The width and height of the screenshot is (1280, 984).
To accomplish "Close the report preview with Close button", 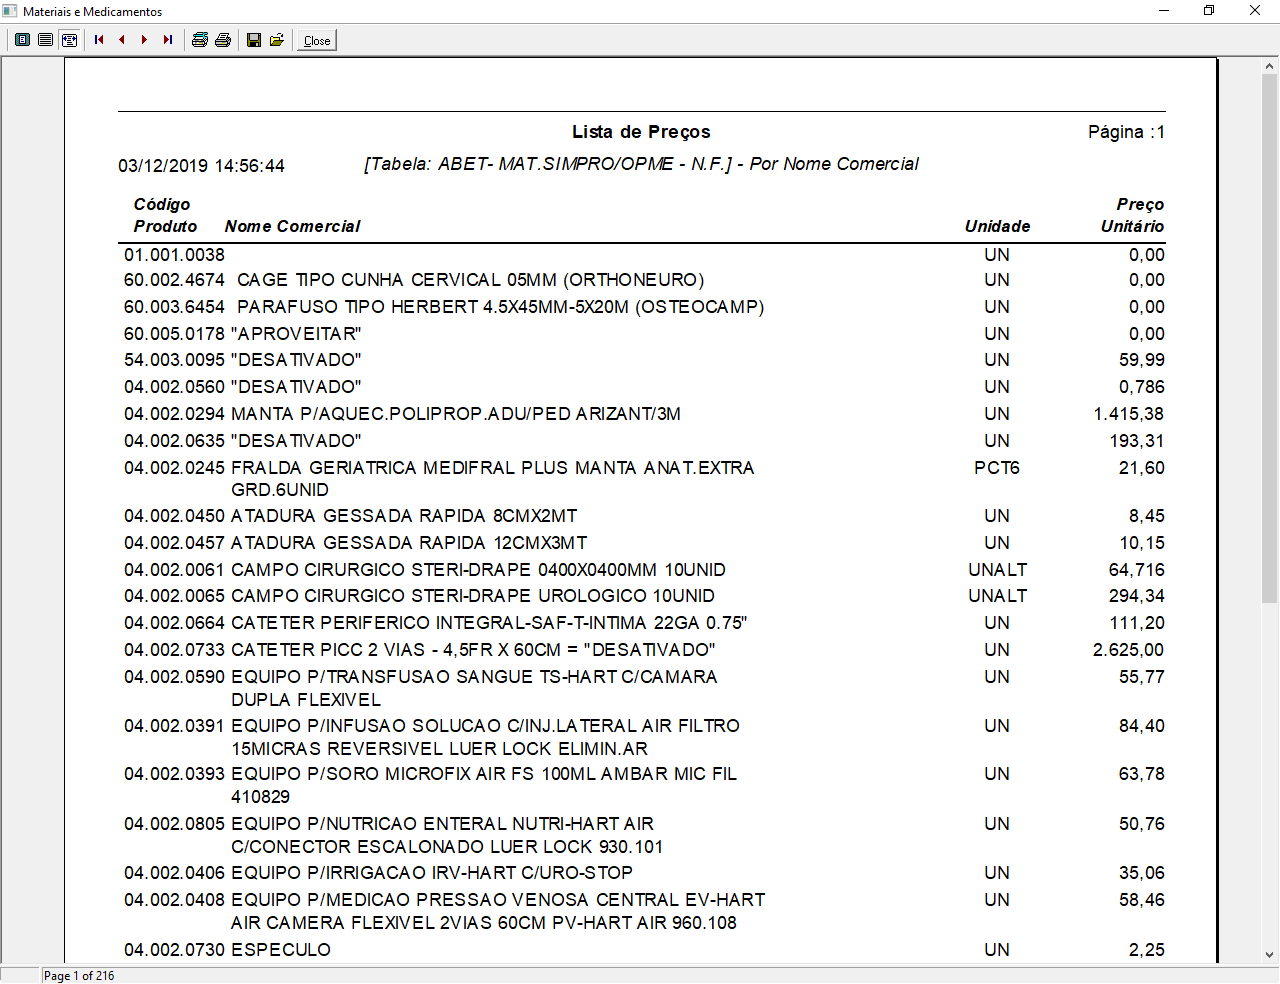I will (x=317, y=40).
